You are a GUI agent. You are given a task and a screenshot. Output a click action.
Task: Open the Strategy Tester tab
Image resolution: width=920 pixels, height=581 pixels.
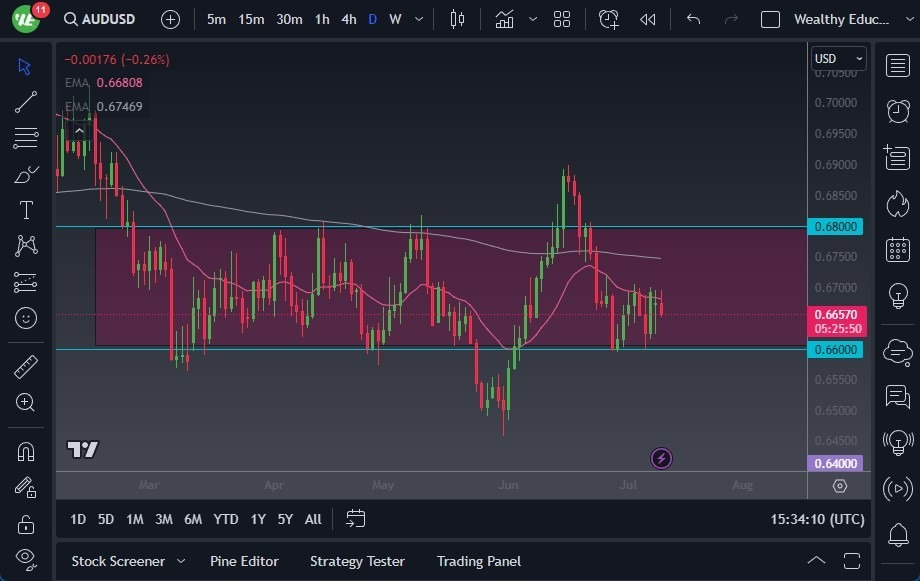[x=357, y=561]
